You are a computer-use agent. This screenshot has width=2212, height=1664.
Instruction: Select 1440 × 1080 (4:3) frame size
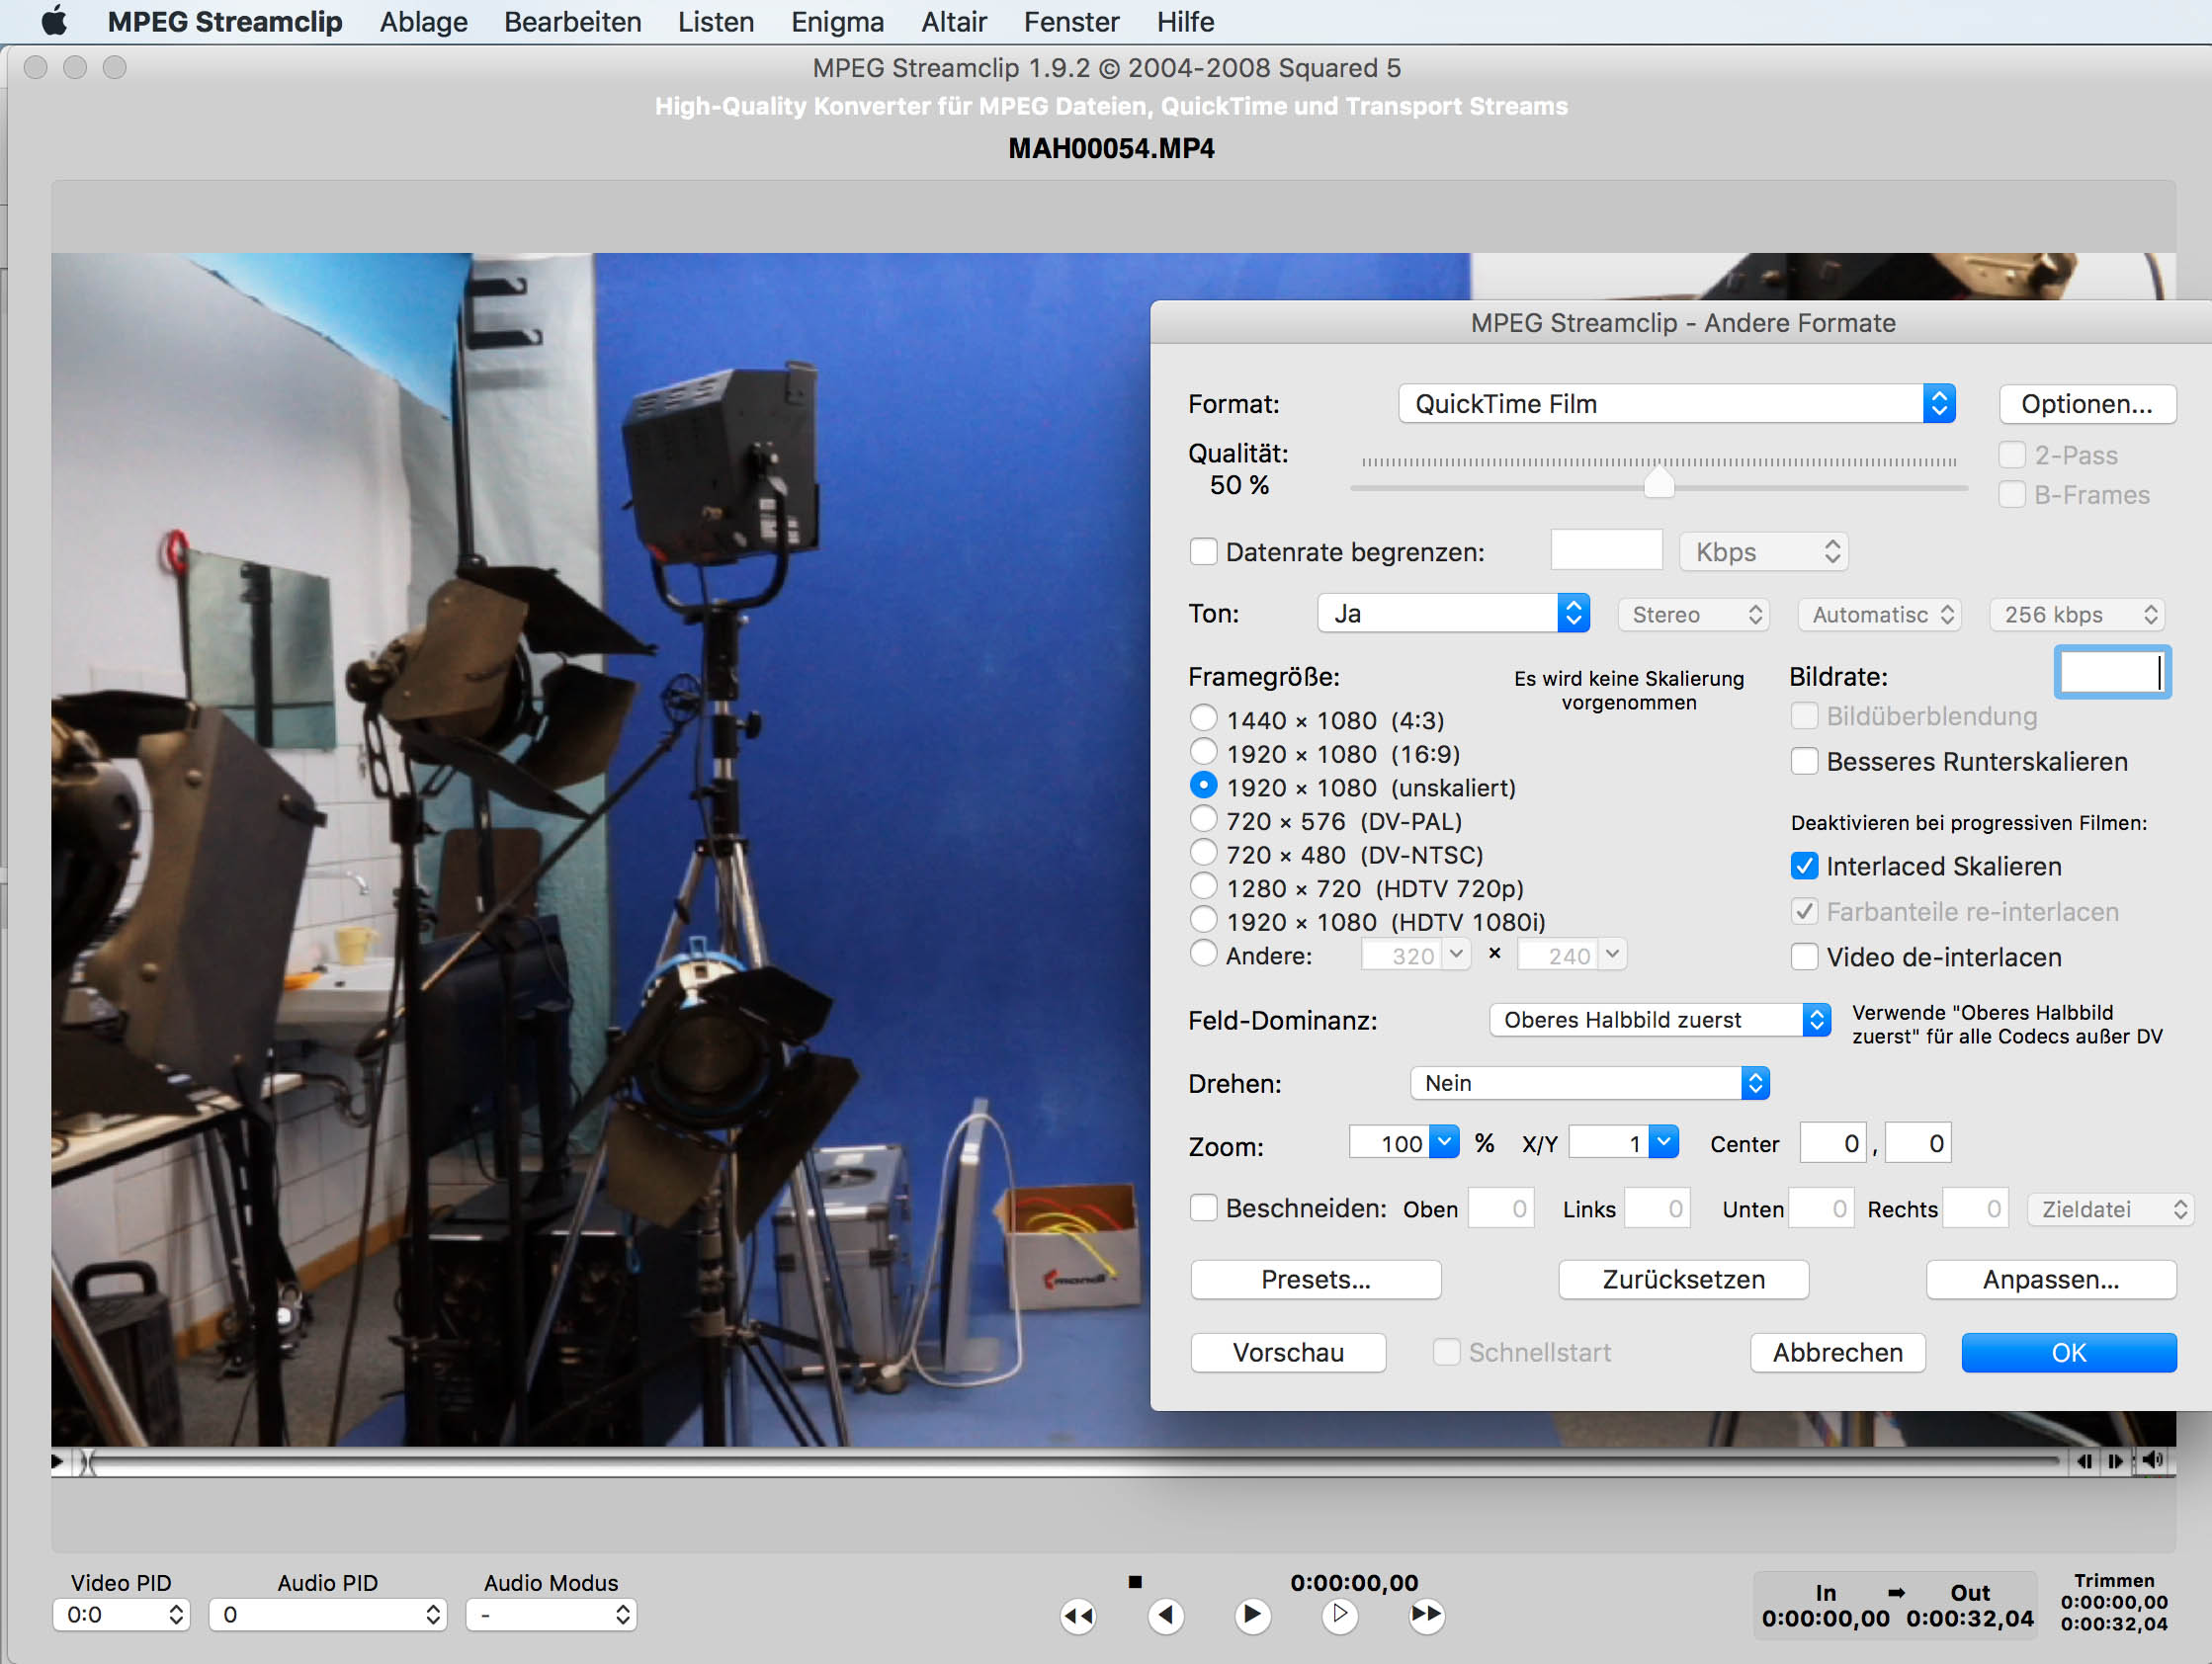tap(1203, 718)
